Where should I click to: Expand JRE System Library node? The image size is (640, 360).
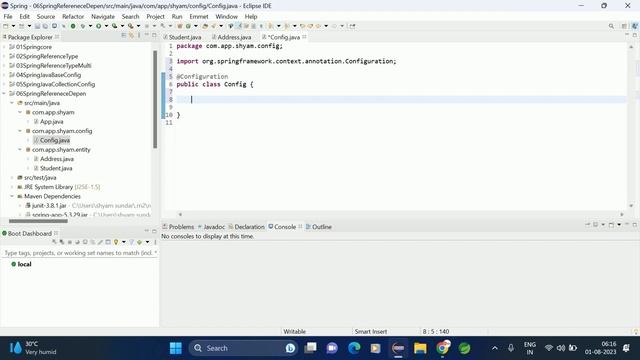(12, 187)
